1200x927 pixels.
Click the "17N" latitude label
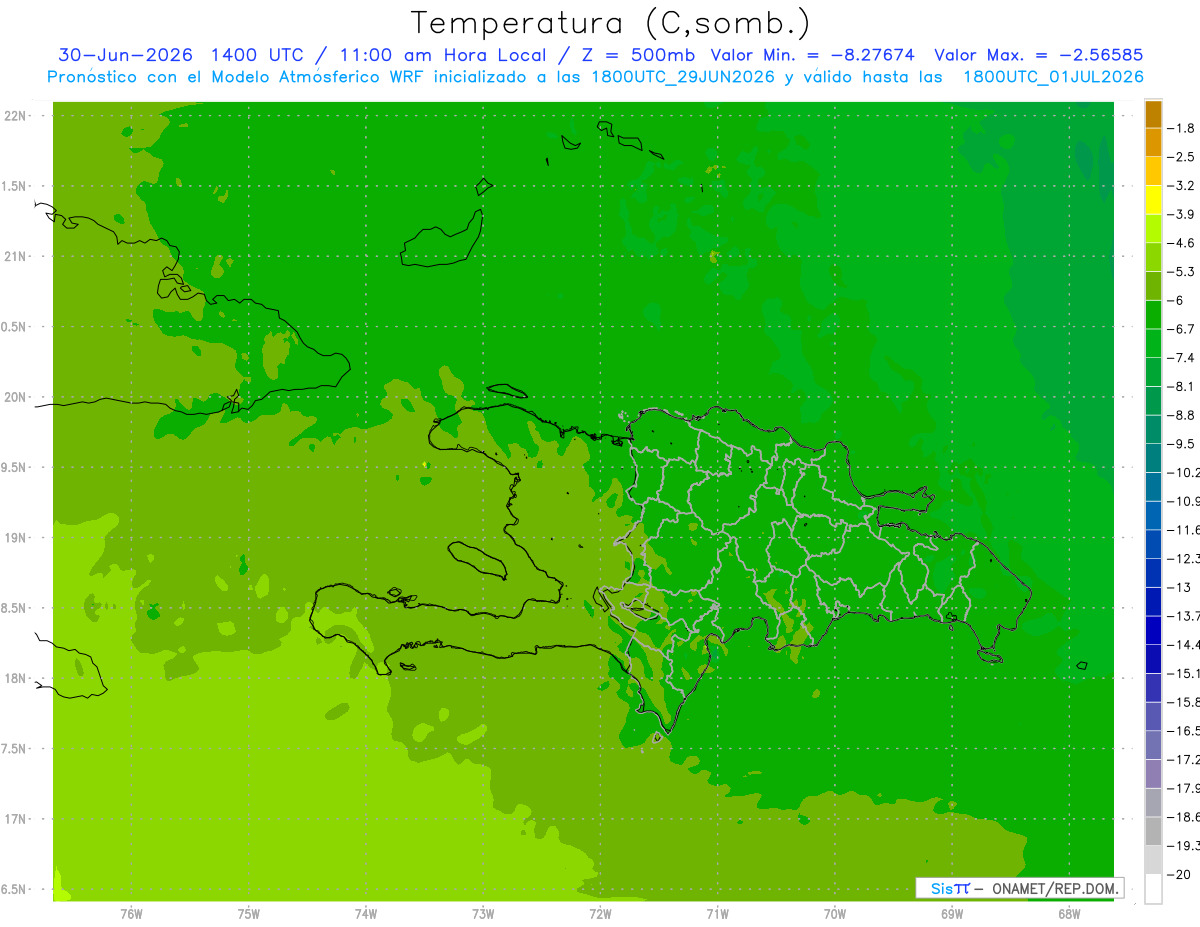pyautogui.click(x=17, y=820)
